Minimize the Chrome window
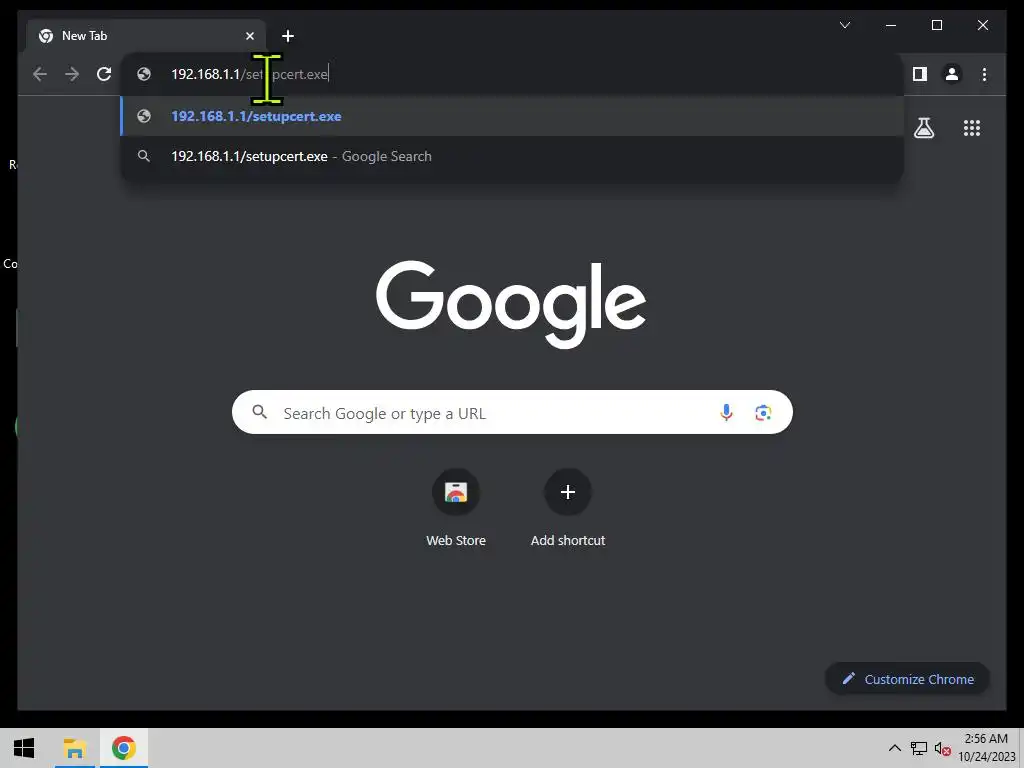1024x768 pixels. tap(891, 25)
